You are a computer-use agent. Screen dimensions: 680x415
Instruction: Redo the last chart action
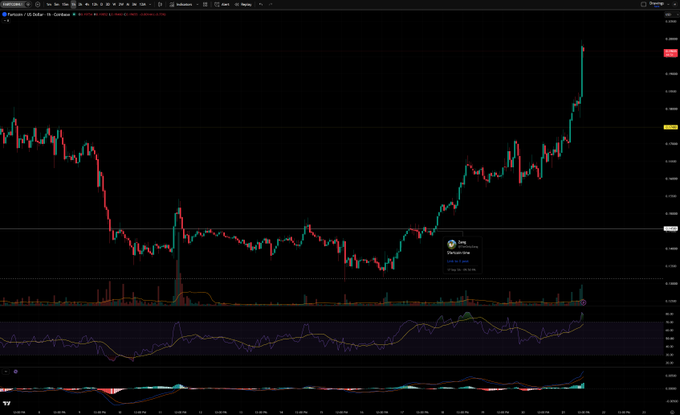click(271, 4)
